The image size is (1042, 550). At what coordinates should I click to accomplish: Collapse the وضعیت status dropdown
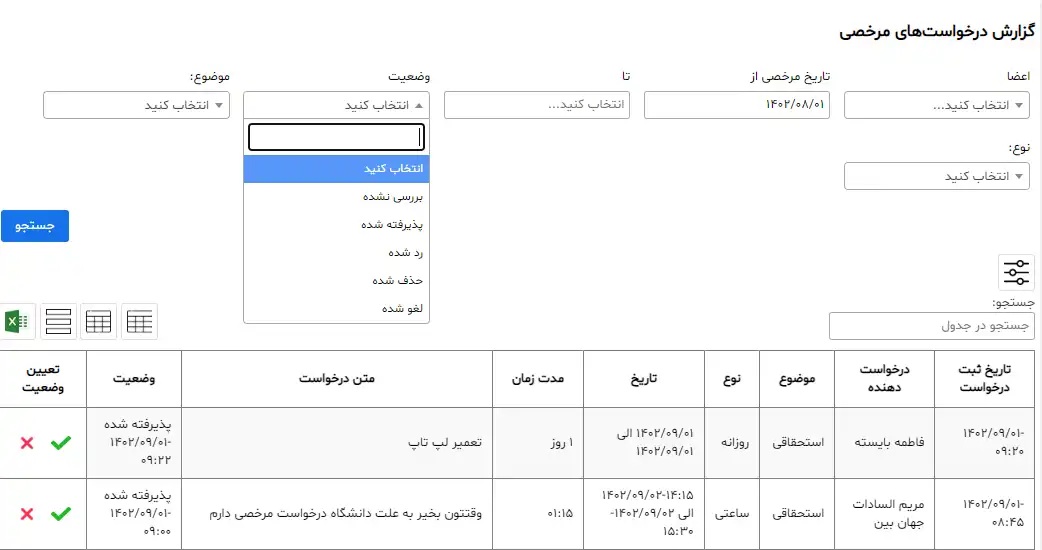[x=336, y=105]
